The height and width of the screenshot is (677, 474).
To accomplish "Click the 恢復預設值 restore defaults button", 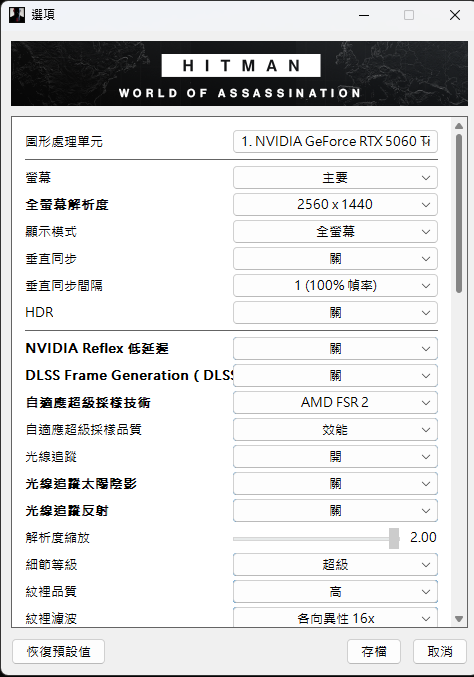I will coord(59,652).
